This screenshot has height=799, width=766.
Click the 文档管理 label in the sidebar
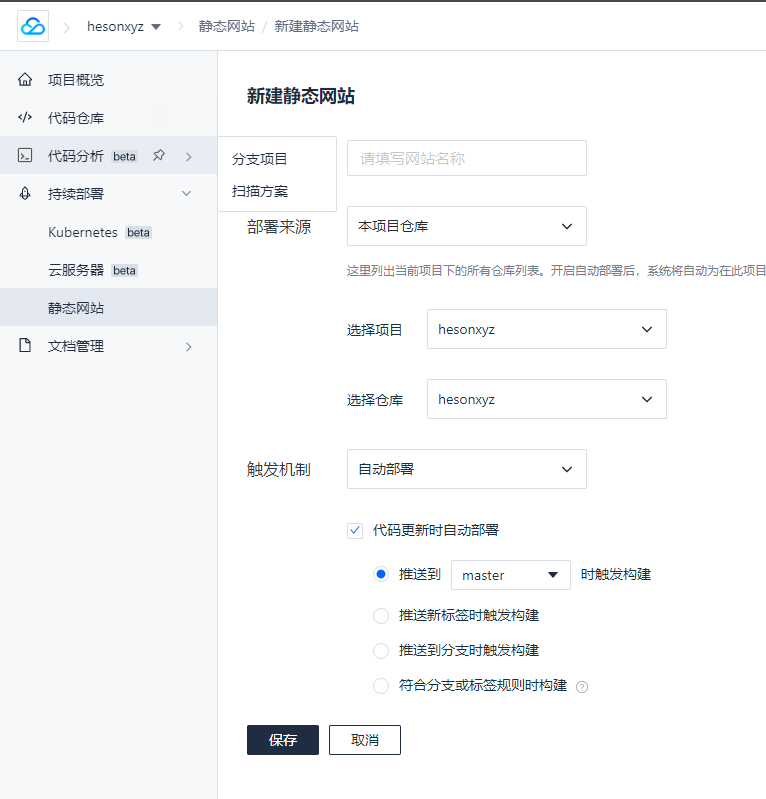point(76,346)
